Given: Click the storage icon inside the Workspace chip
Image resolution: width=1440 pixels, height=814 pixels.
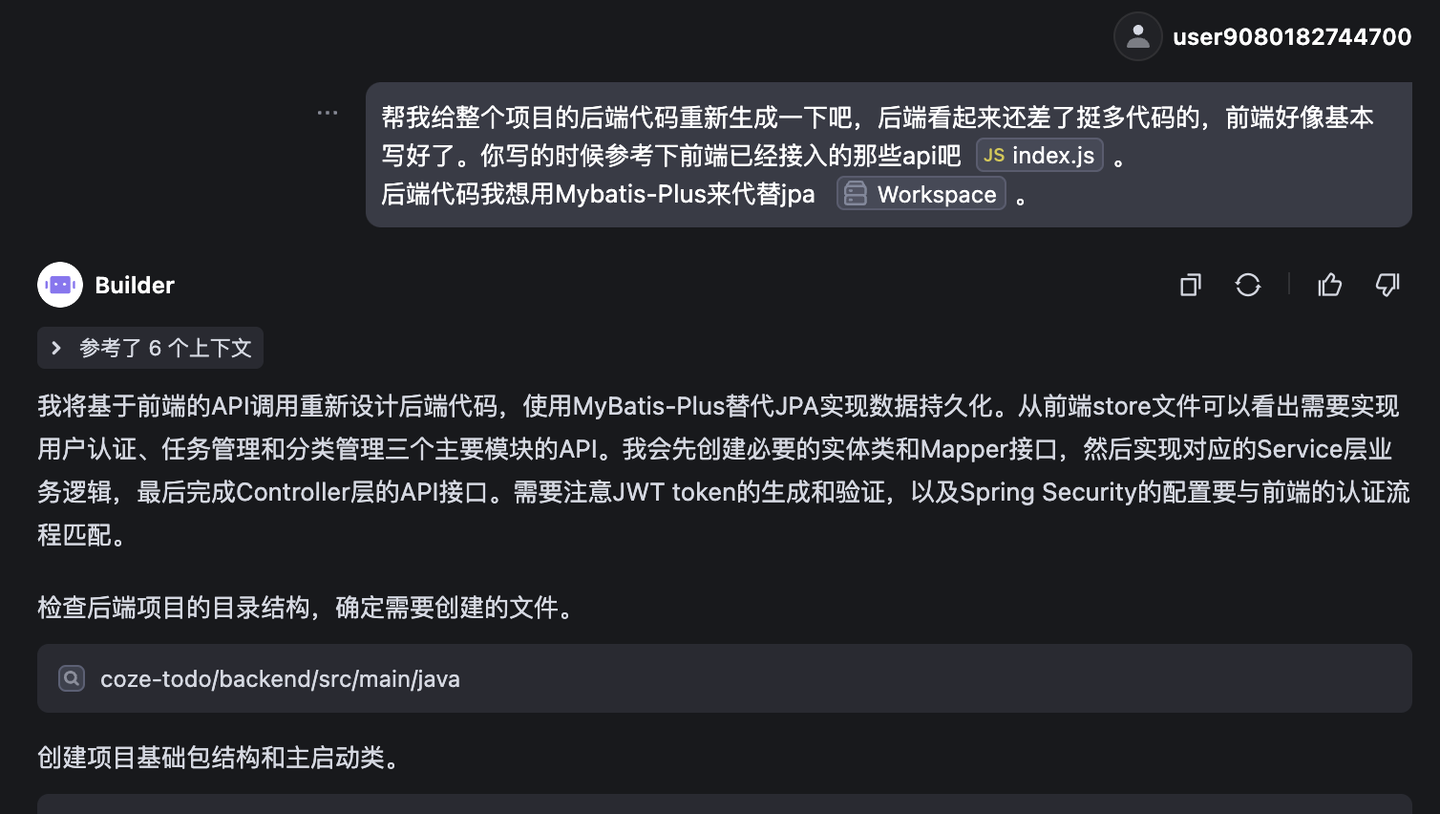Looking at the screenshot, I should click(855, 193).
